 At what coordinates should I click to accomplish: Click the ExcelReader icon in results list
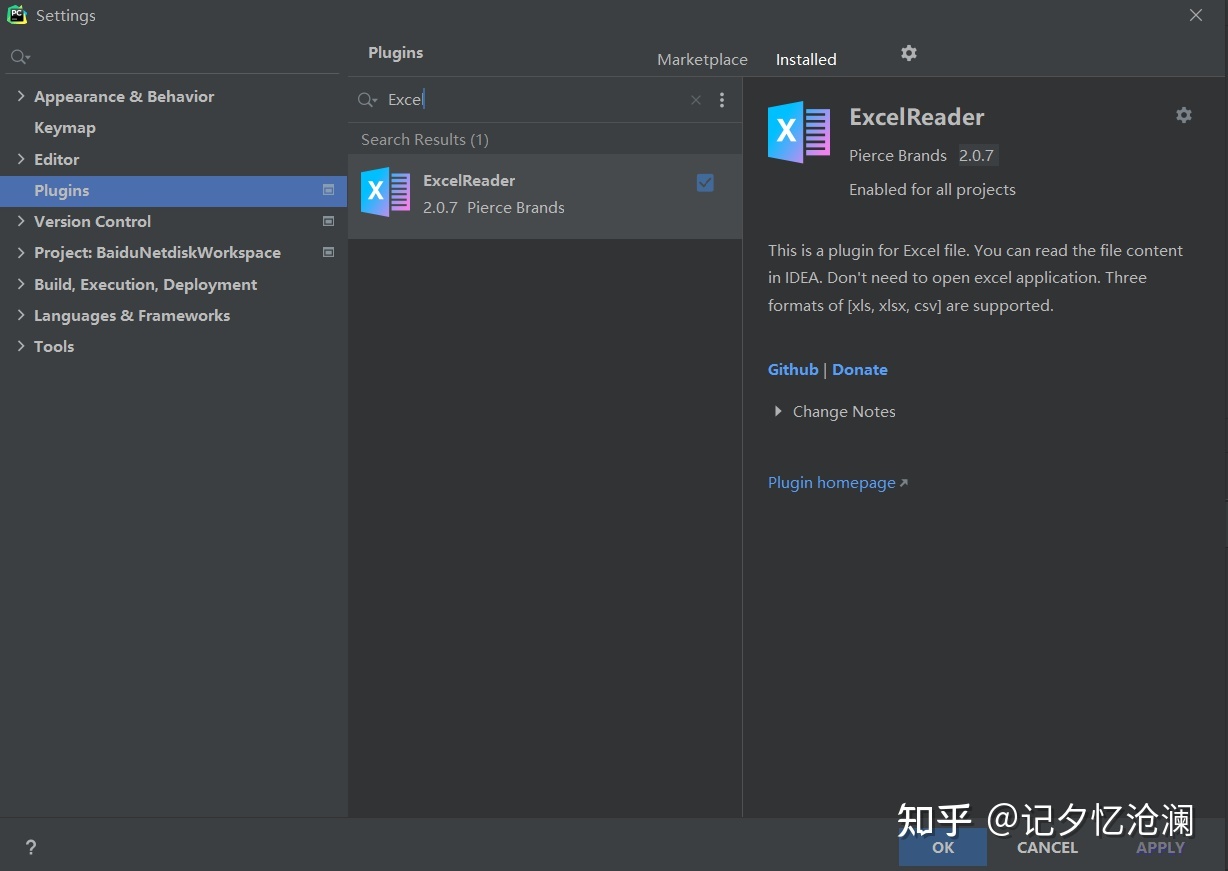pyautogui.click(x=386, y=192)
